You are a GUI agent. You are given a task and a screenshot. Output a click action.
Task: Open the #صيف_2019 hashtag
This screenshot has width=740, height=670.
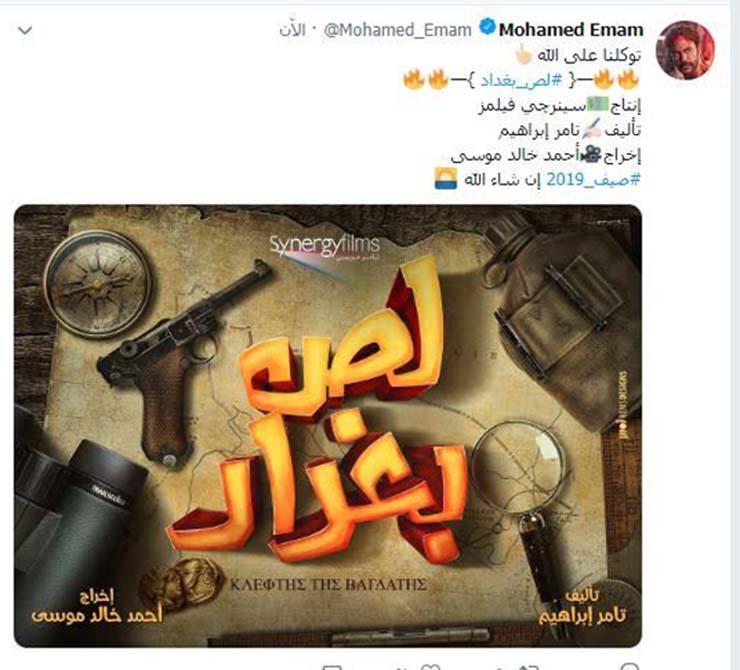pos(594,180)
